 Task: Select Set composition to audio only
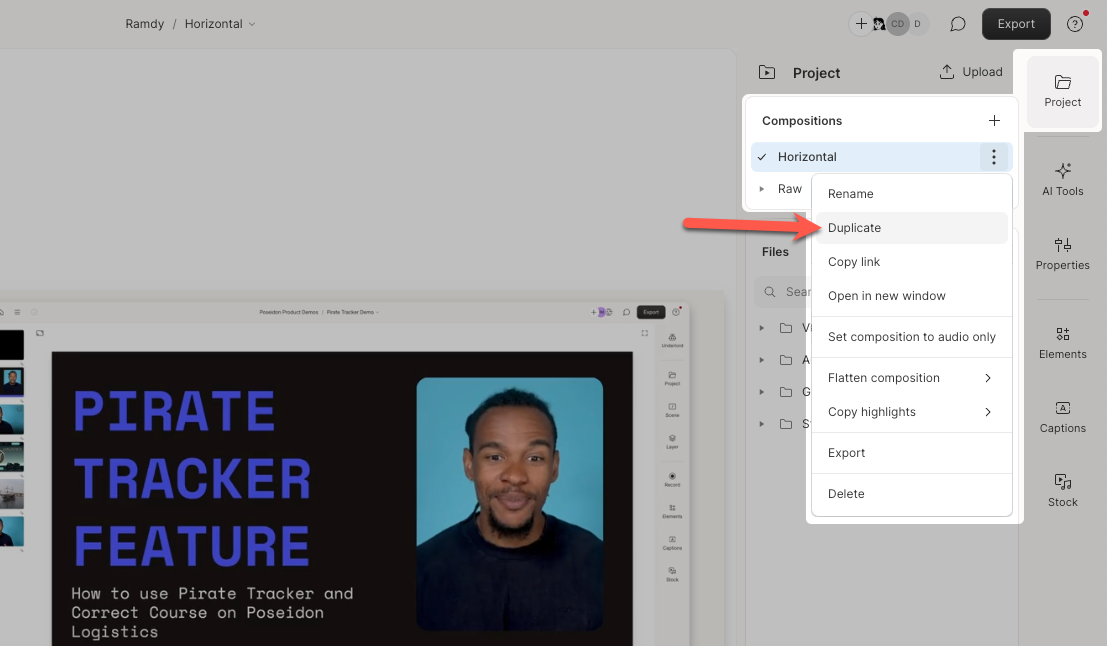[911, 337]
